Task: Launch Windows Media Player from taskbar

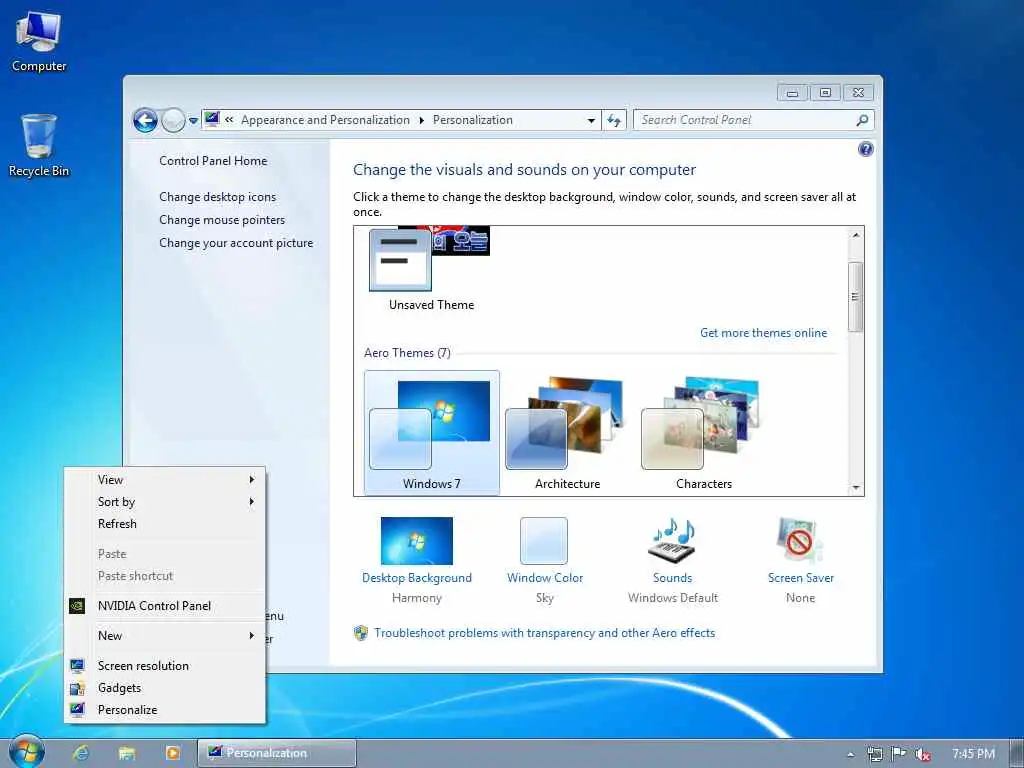Action: (172, 753)
